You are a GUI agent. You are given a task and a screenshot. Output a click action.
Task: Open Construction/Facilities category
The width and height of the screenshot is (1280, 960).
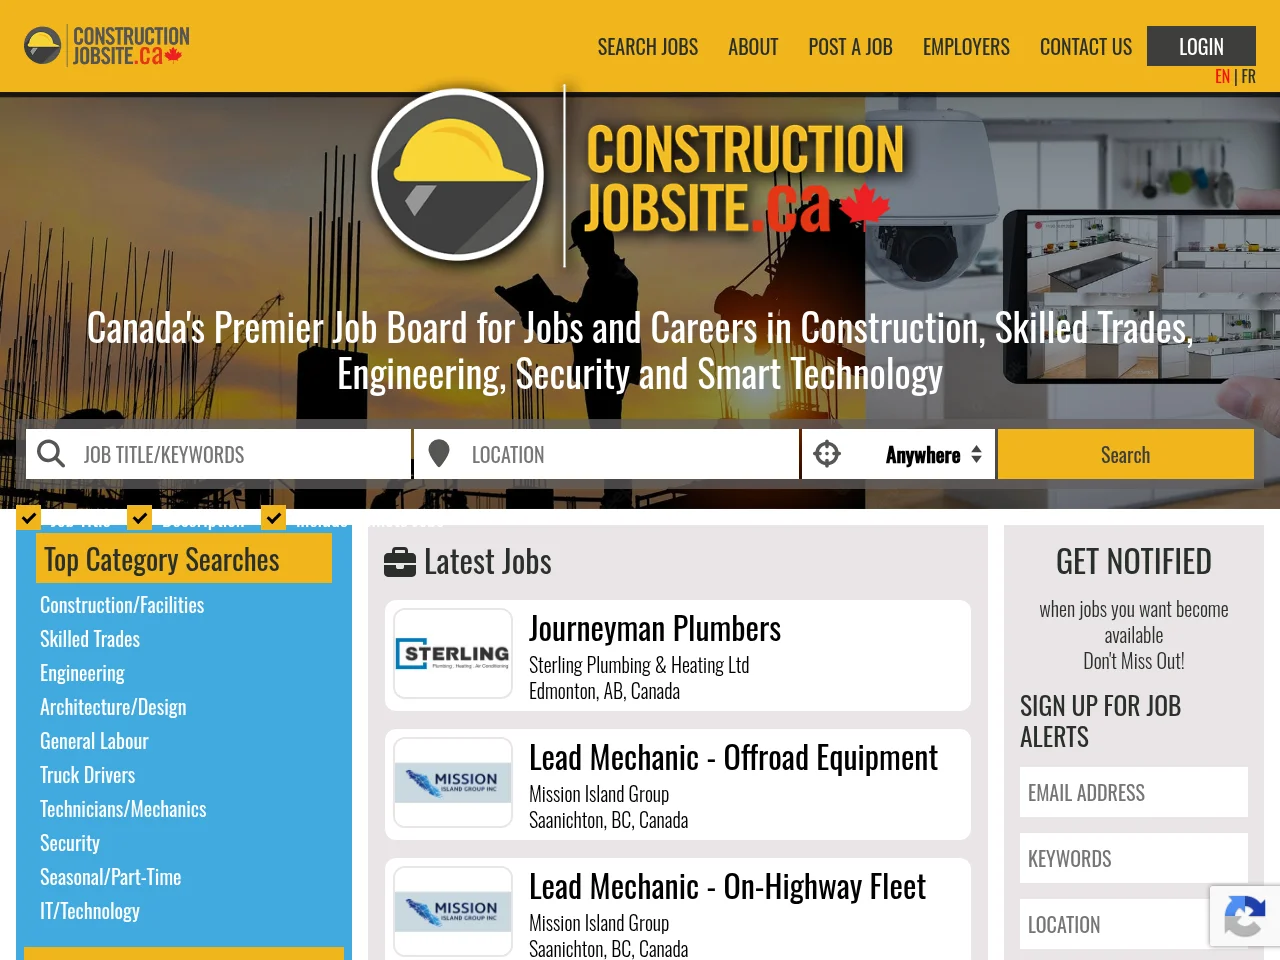coord(122,605)
